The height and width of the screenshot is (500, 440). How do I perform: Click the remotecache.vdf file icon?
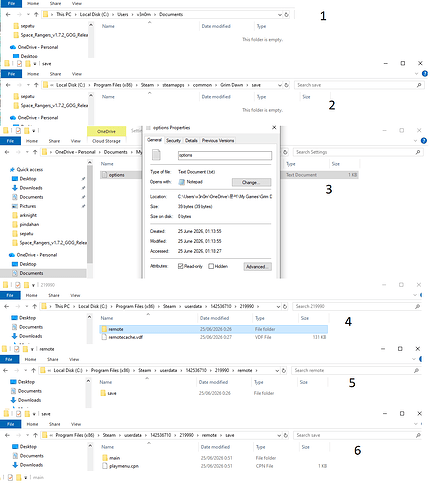point(104,337)
